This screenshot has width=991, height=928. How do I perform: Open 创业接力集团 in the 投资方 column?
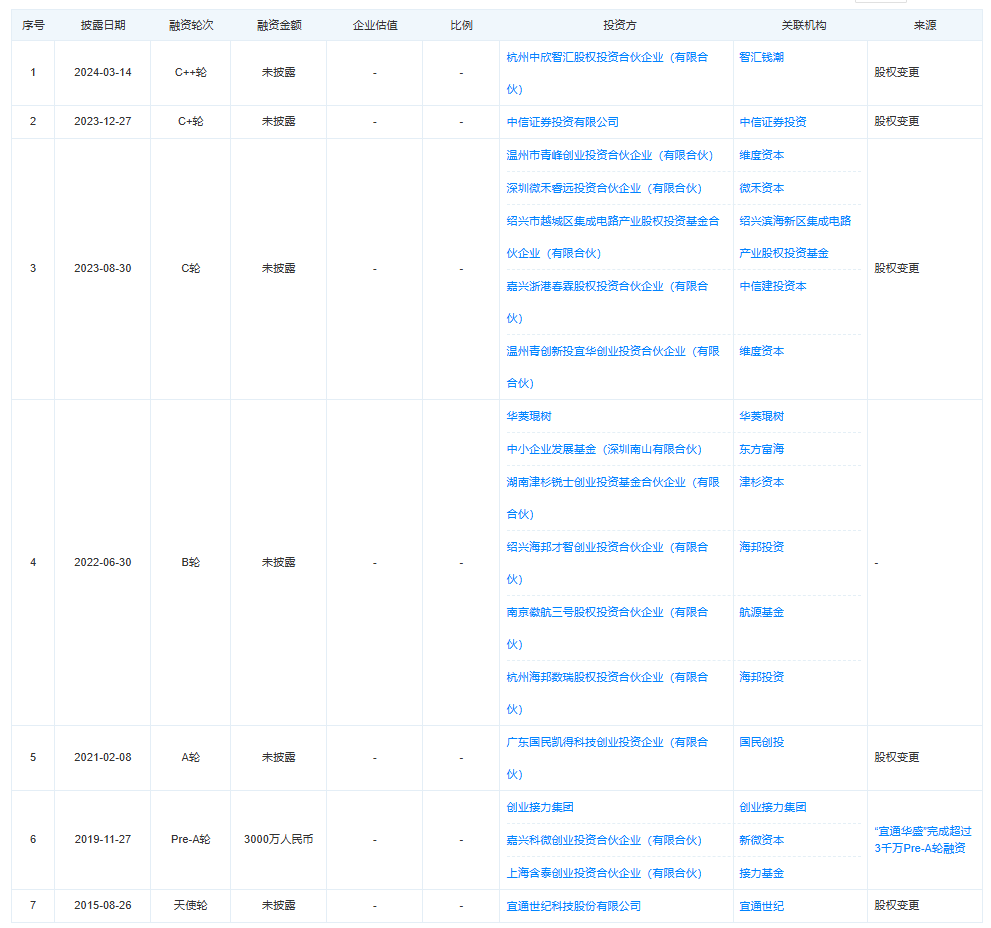point(540,807)
